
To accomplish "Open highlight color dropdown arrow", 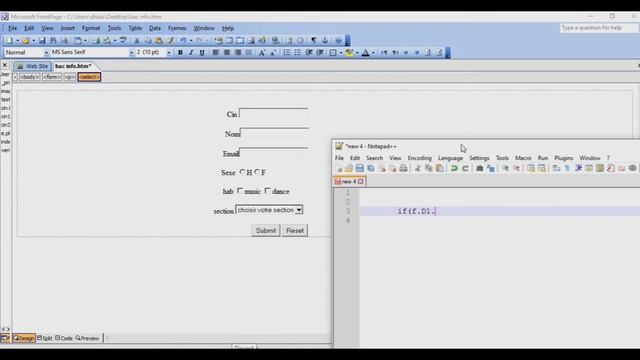I will click(357, 53).
